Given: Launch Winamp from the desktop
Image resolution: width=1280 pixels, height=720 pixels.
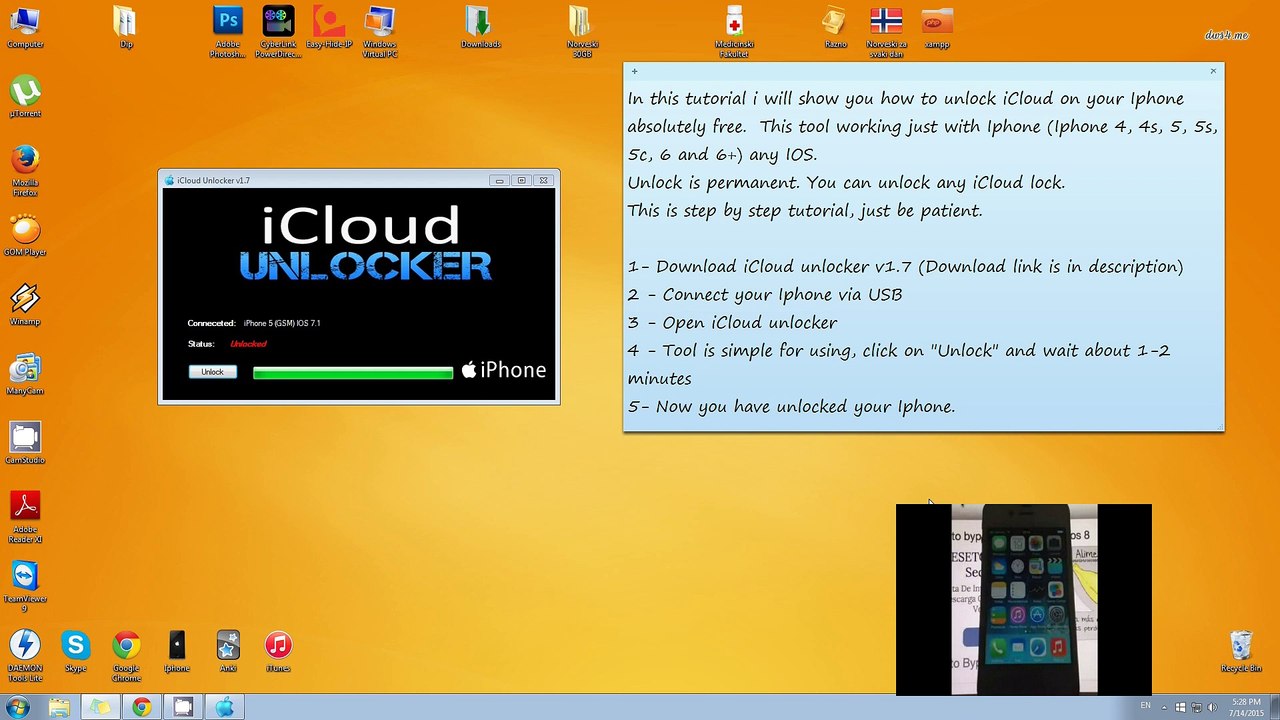Looking at the screenshot, I should [x=25, y=305].
